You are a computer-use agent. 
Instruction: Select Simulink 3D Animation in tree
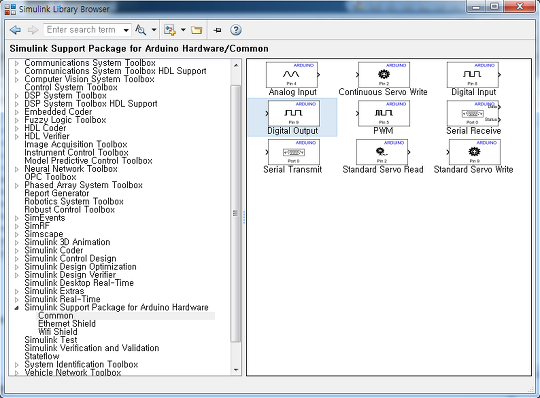[67, 242]
